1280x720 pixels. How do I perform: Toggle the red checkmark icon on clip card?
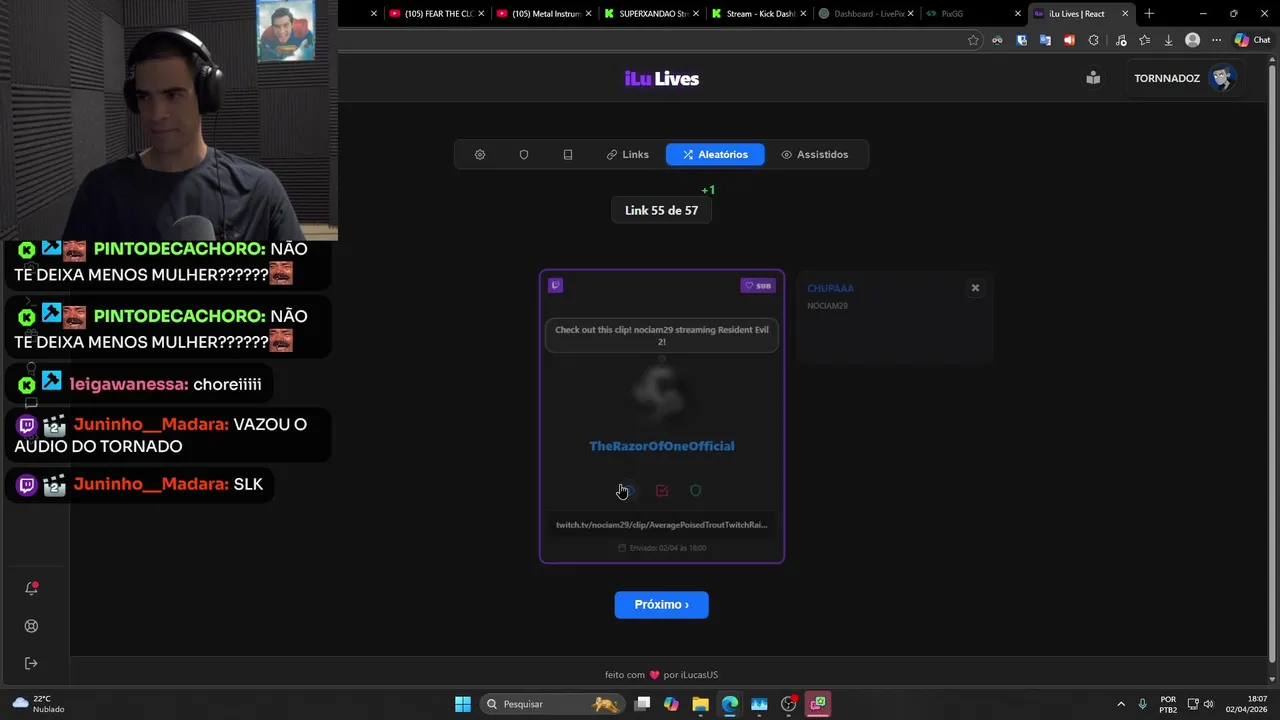[x=662, y=491]
